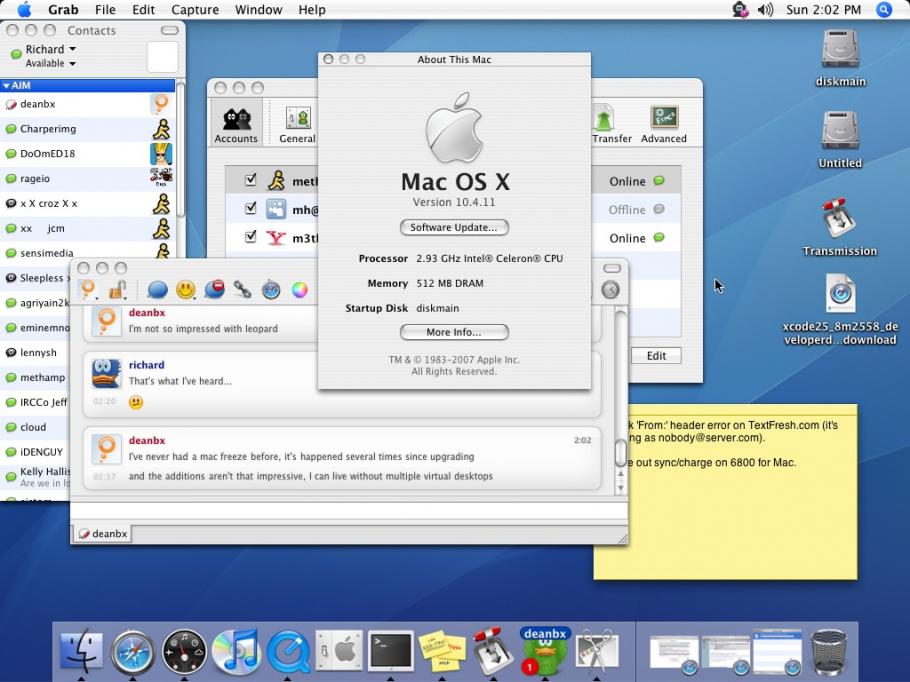910x682 pixels.
Task: Uncheck the Yahoo m3t account checkbox
Action: point(250,236)
